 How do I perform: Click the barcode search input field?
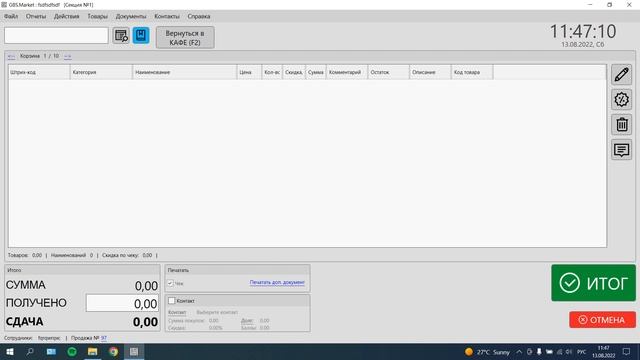[x=56, y=36]
